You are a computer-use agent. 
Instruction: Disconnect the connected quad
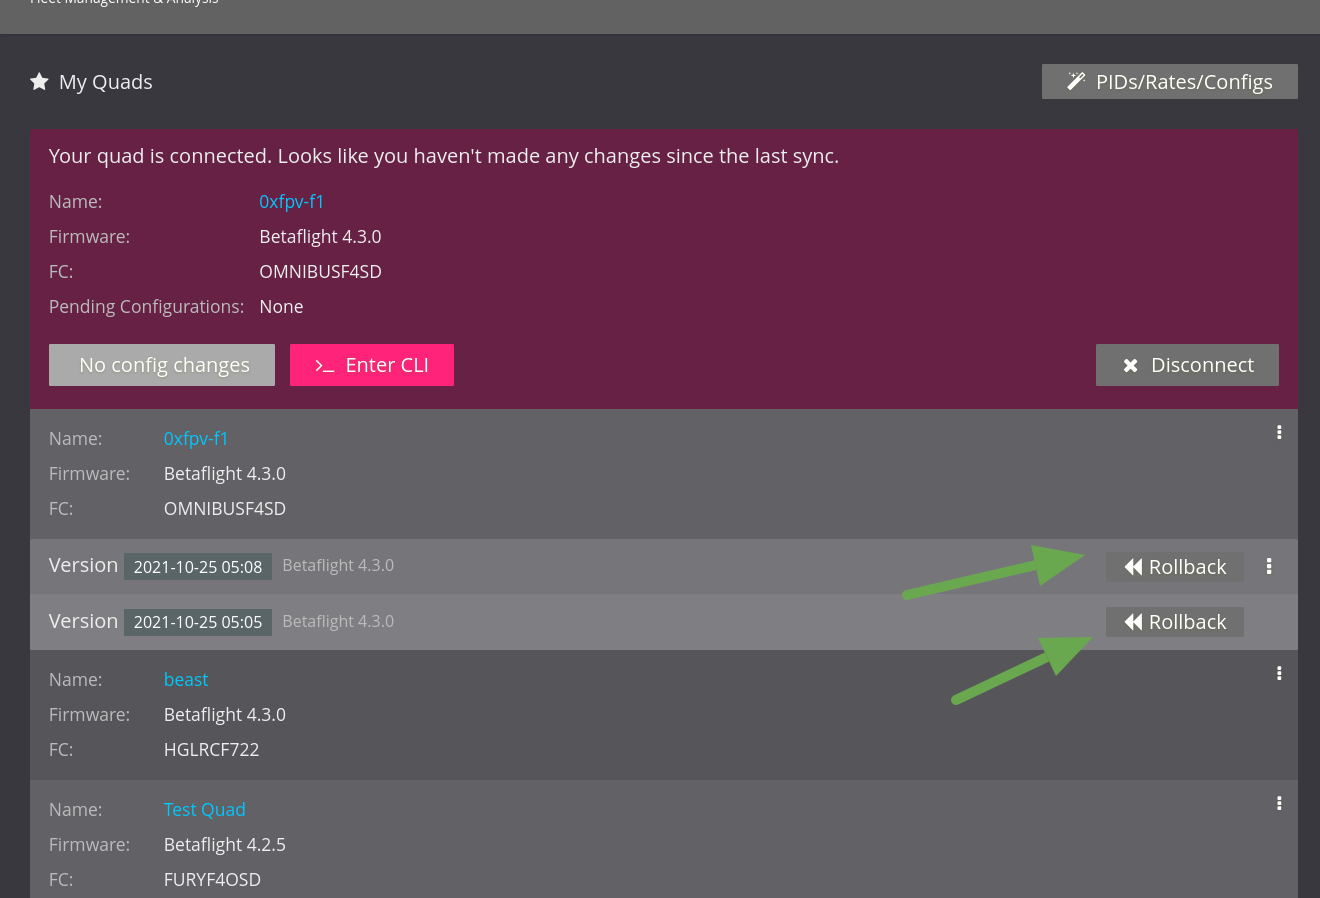[1187, 365]
